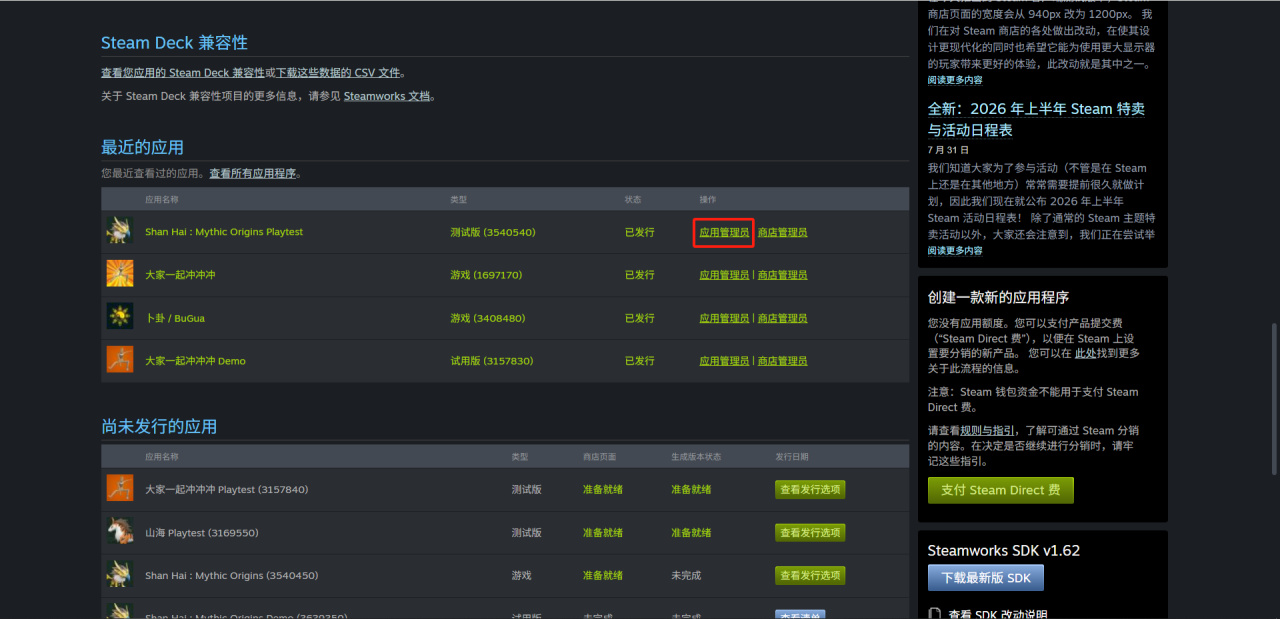The image size is (1280, 619).
Task: Open 阅读更多内容 under the 2026 schedule news
Action: pos(955,250)
